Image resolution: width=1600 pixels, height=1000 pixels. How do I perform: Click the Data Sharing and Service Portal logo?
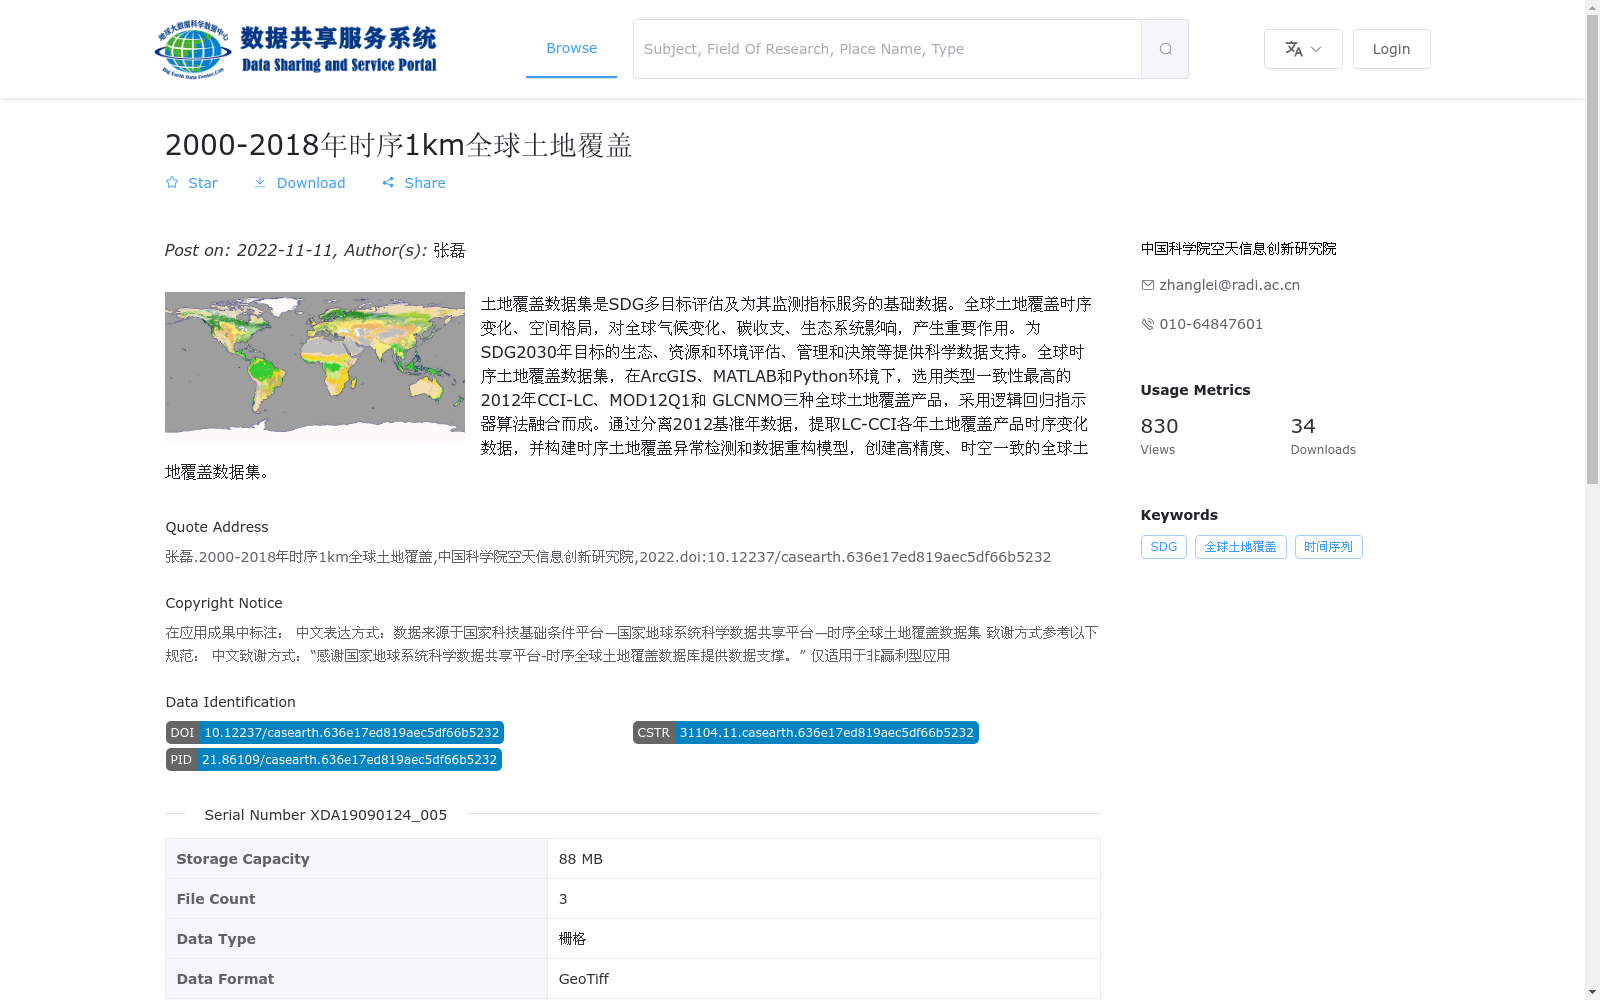(x=296, y=49)
